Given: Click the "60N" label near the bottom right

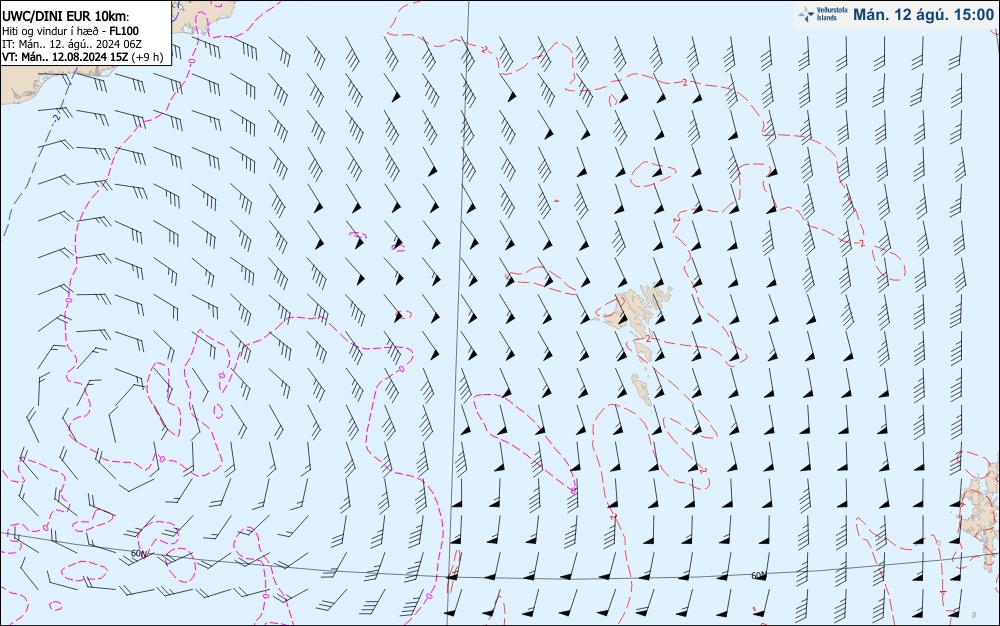Looking at the screenshot, I should point(758,576).
